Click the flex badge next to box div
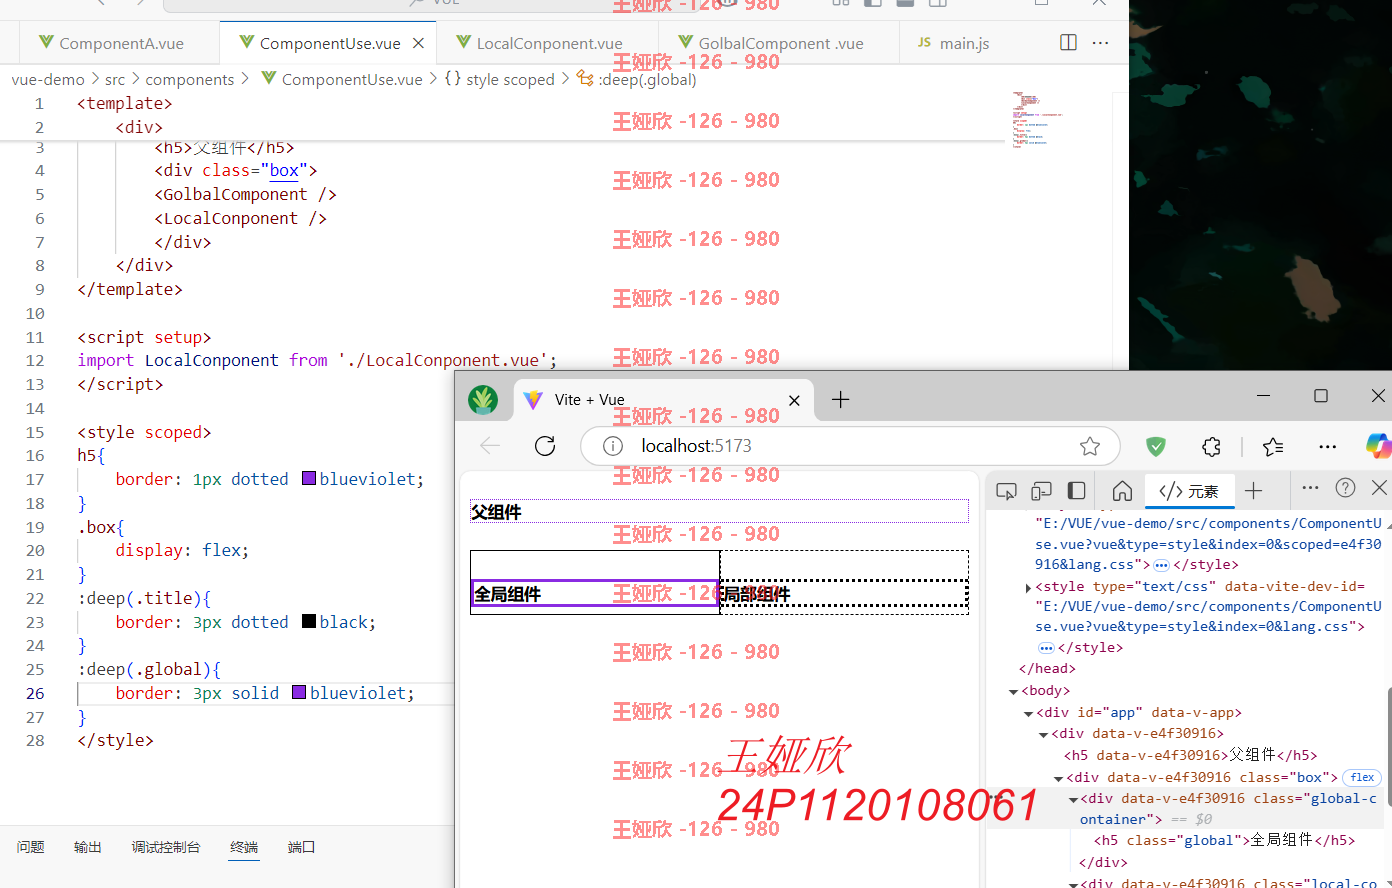1392x888 pixels. pyautogui.click(x=1362, y=777)
